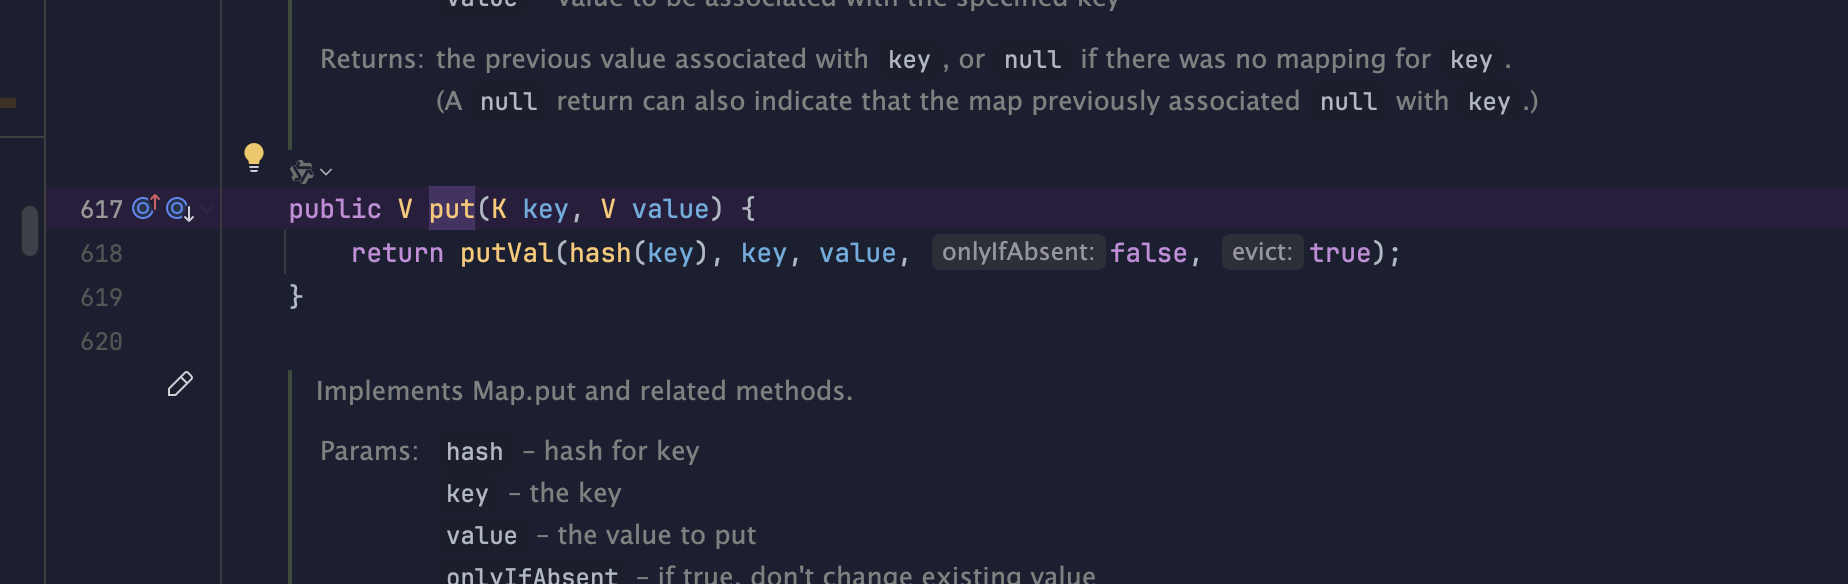Click the onlyIfAbsent: inlay hint
This screenshot has width=1848, height=584.
[x=1018, y=252]
